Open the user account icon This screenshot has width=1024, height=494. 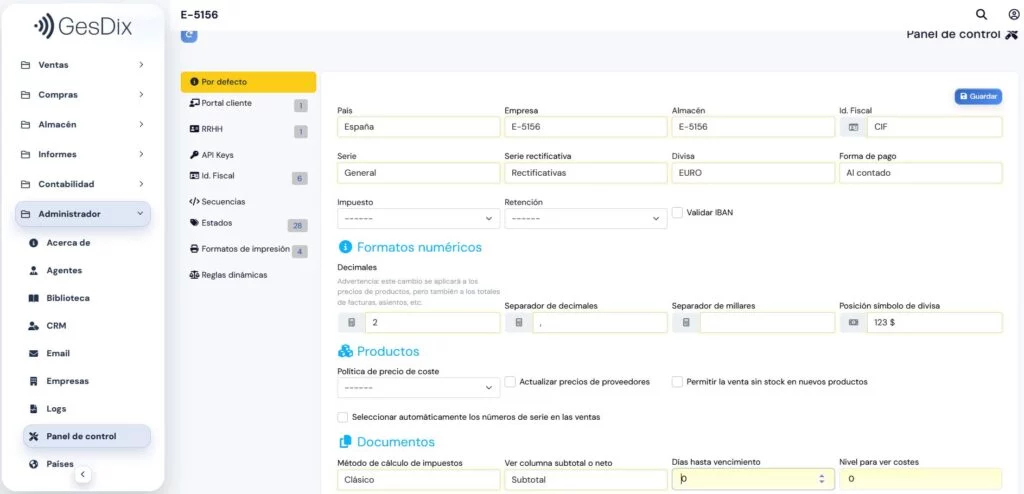pos(1014,14)
